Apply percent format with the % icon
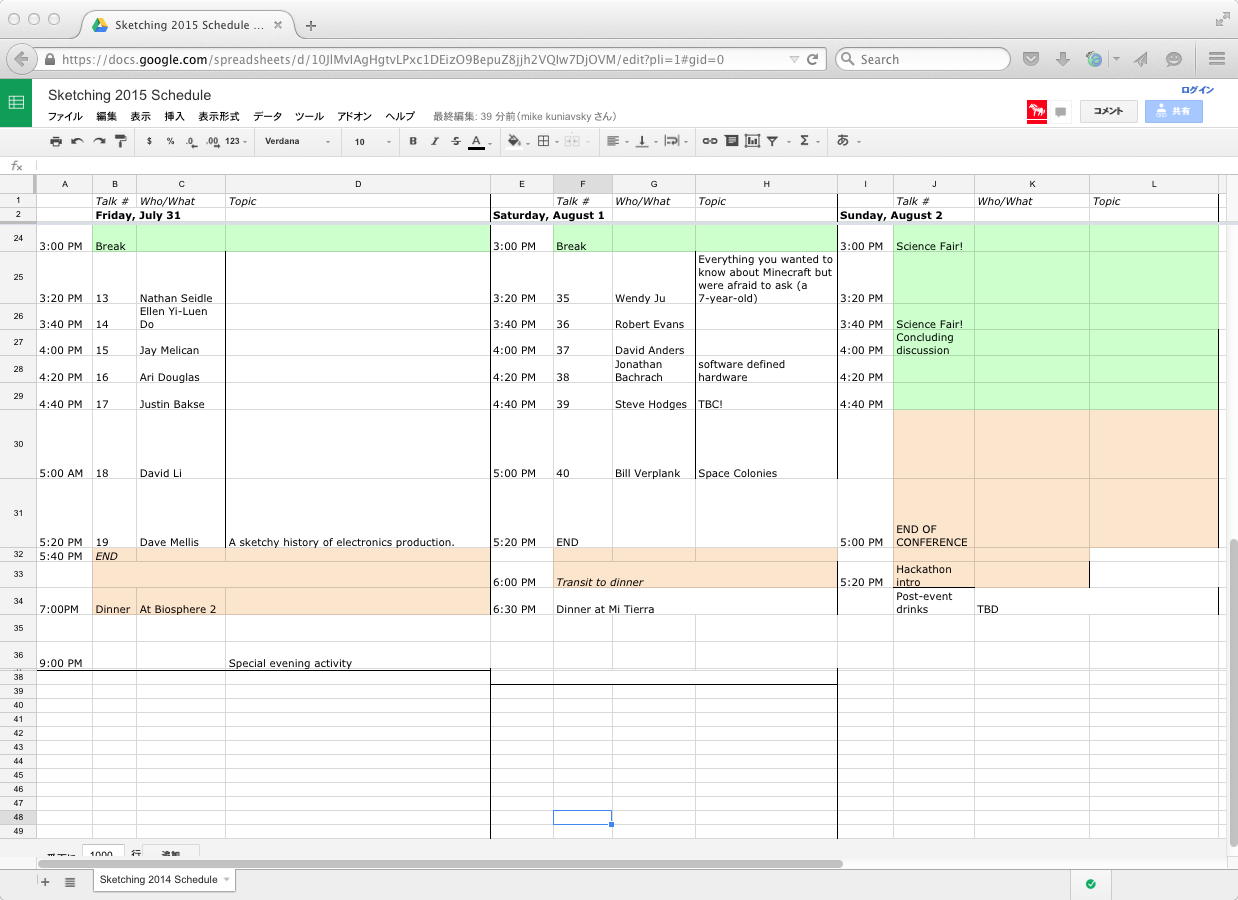This screenshot has height=900, width=1238. [x=170, y=142]
